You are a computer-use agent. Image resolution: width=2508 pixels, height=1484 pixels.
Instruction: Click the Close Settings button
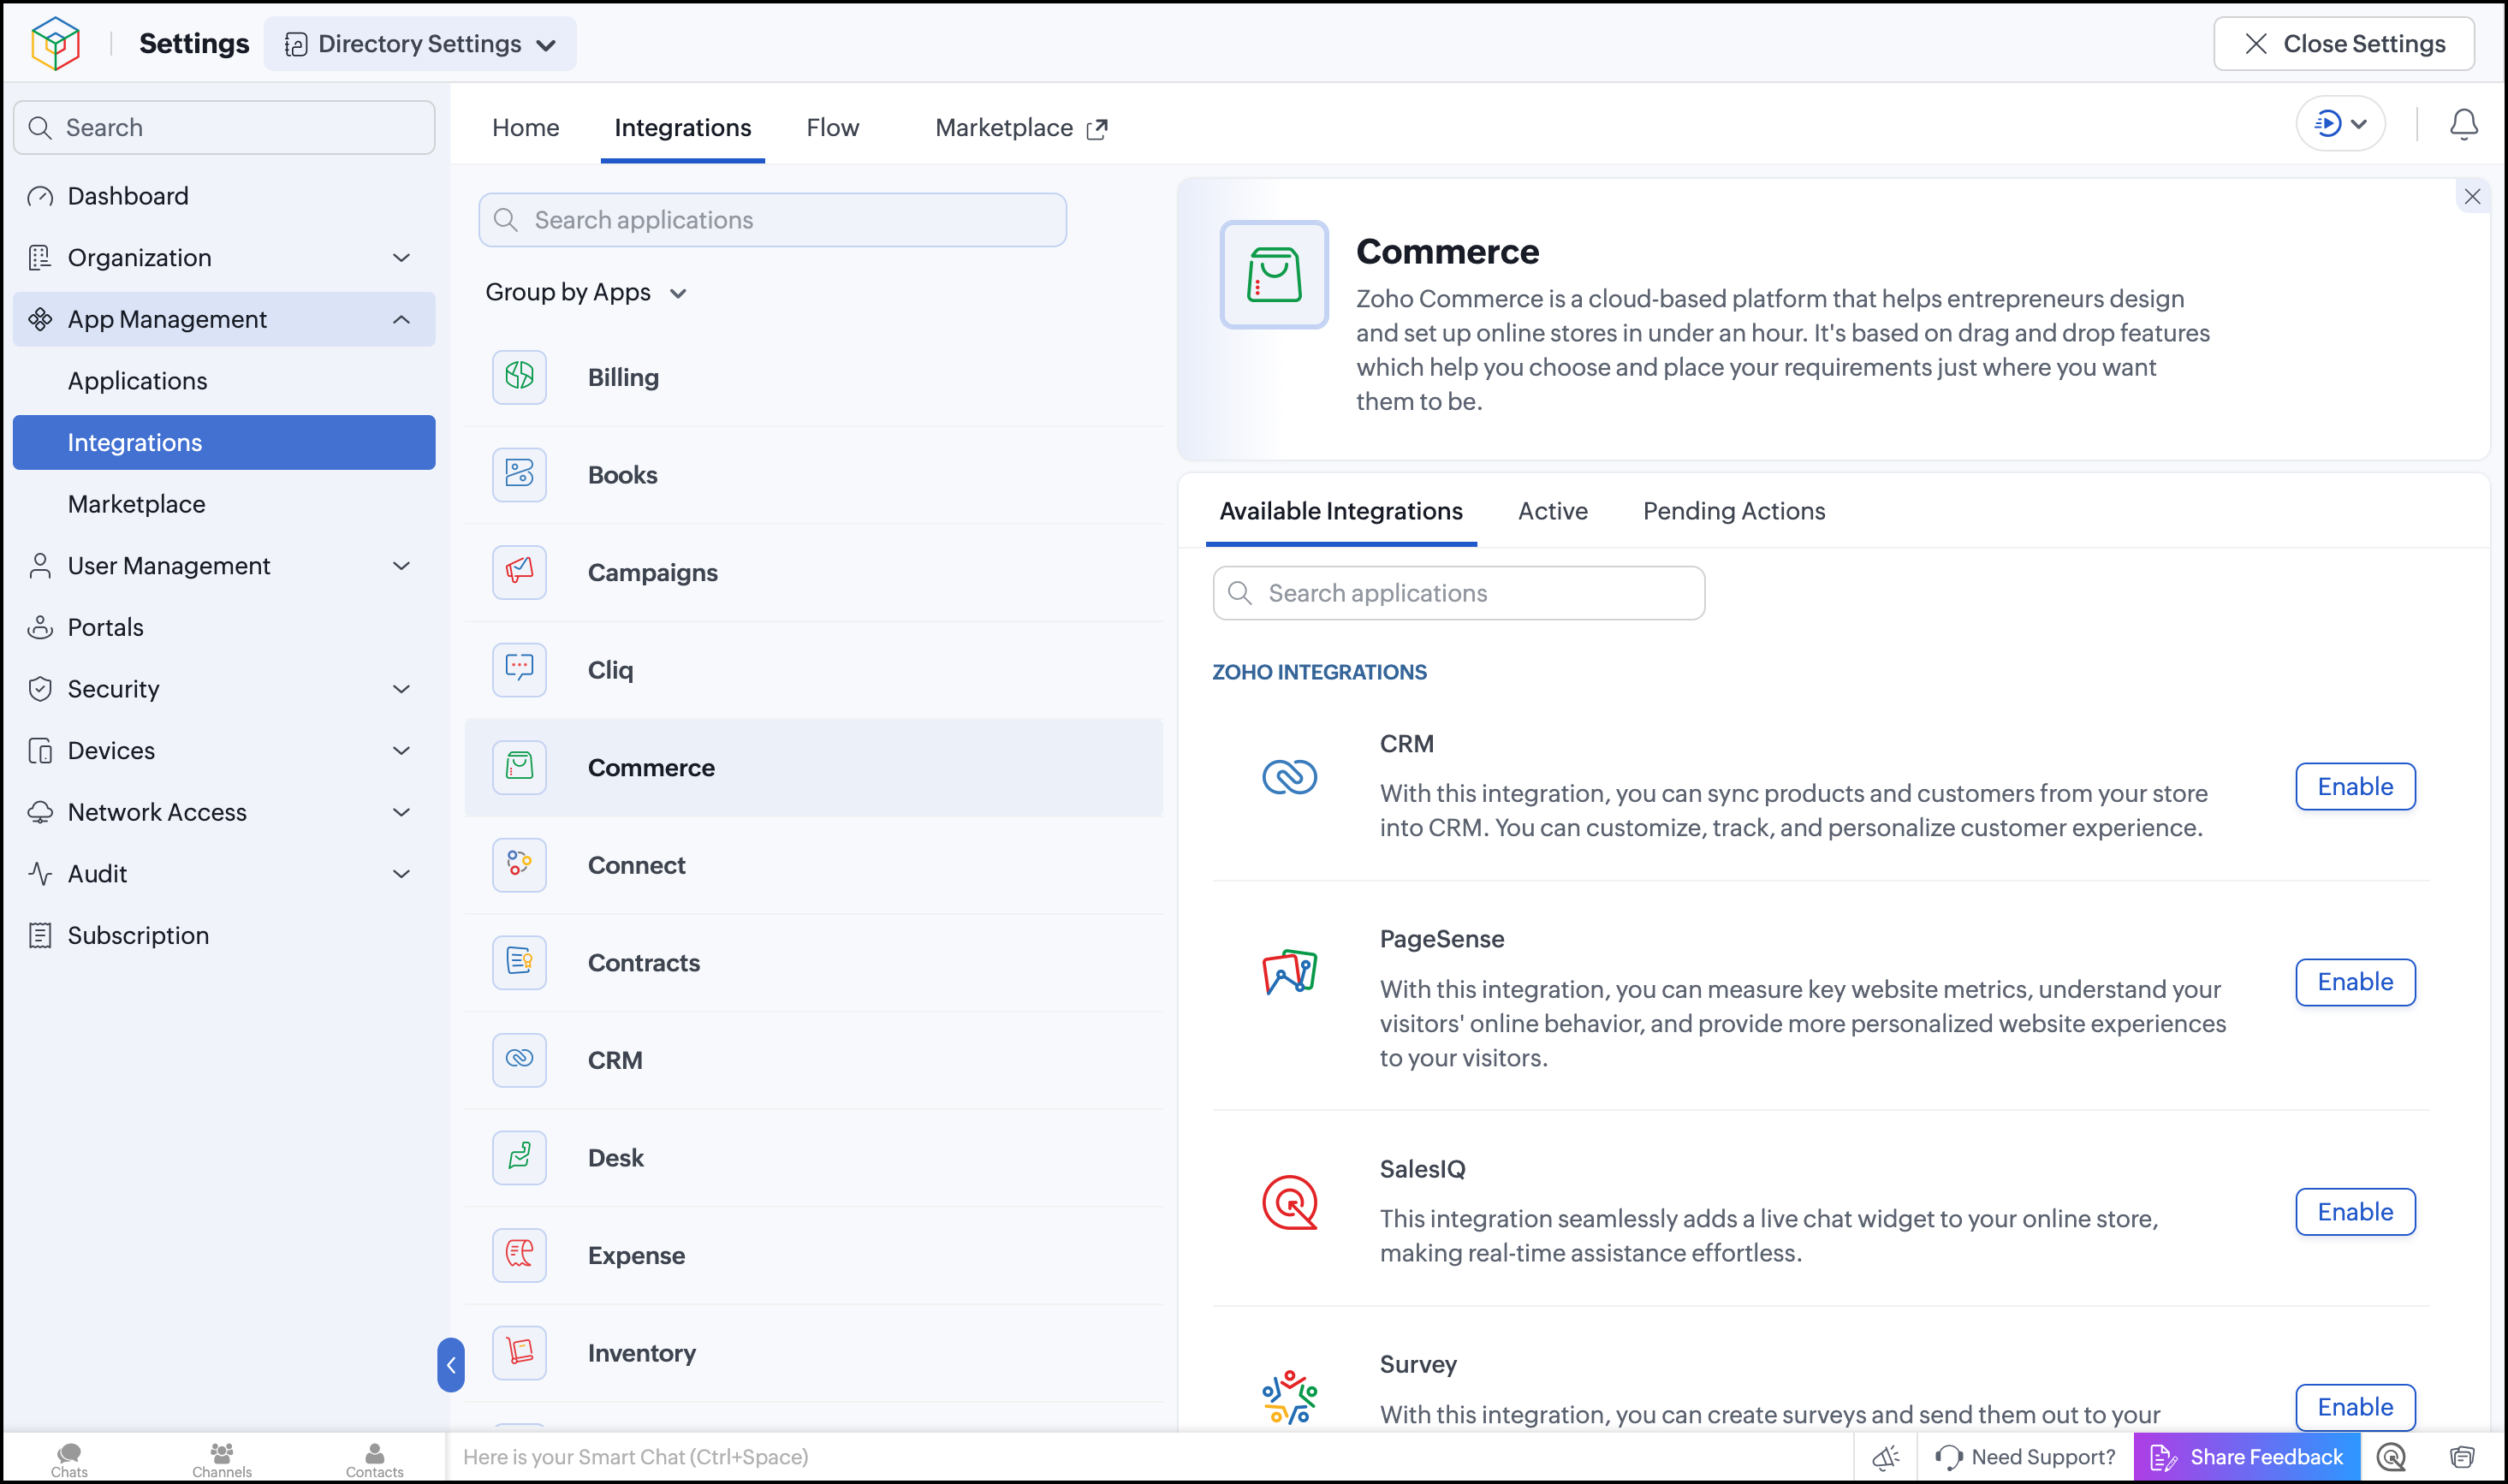click(x=2344, y=44)
